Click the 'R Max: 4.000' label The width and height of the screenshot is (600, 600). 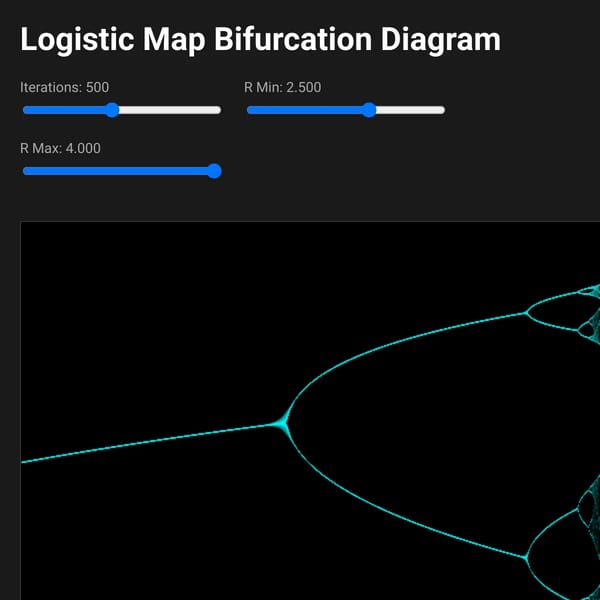click(60, 148)
